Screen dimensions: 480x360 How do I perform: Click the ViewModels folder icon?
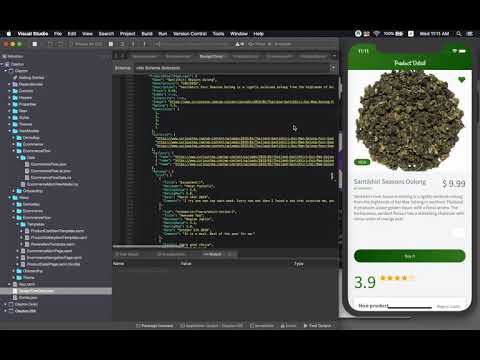(15, 131)
